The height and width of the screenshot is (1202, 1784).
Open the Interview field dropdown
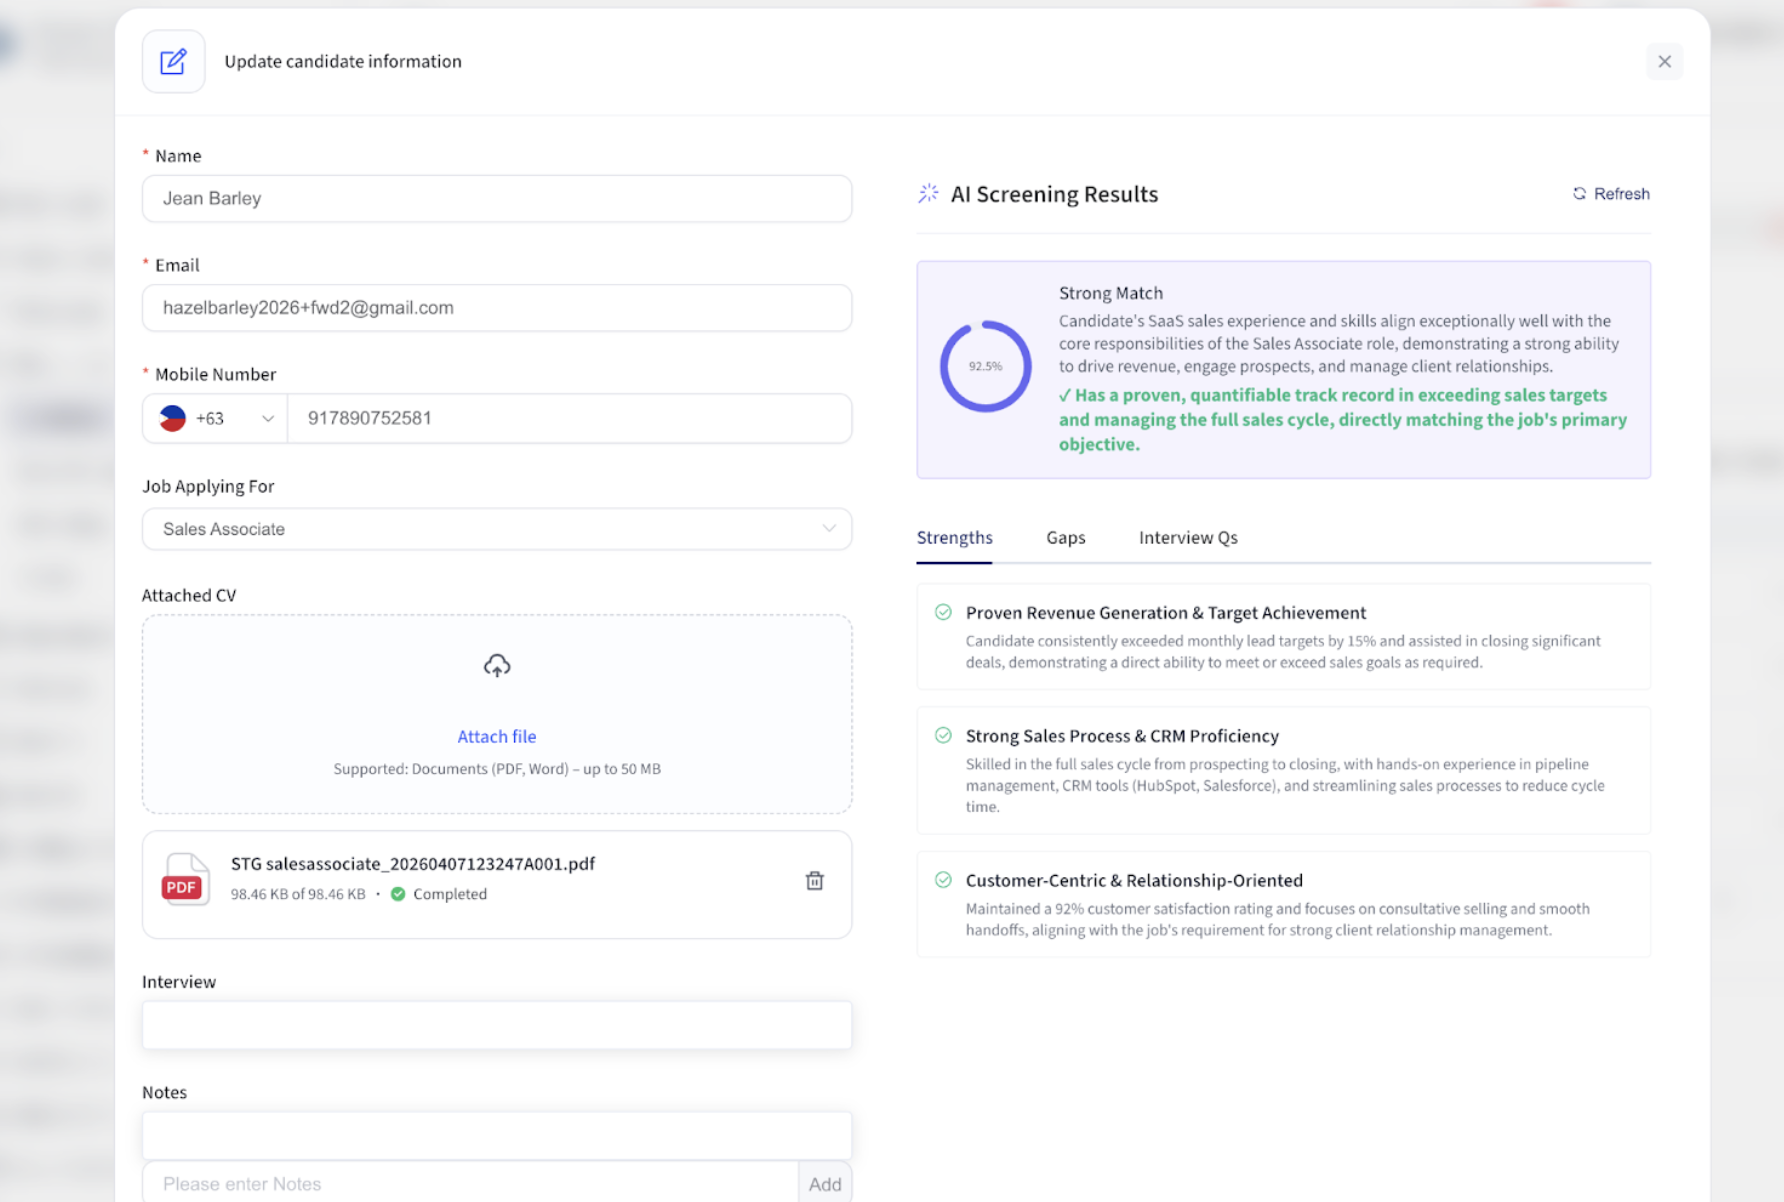[x=497, y=1025]
